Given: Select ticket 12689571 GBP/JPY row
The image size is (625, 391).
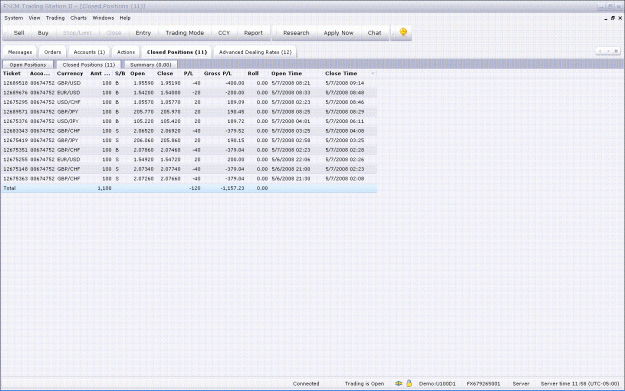Looking at the screenshot, I should [x=189, y=112].
